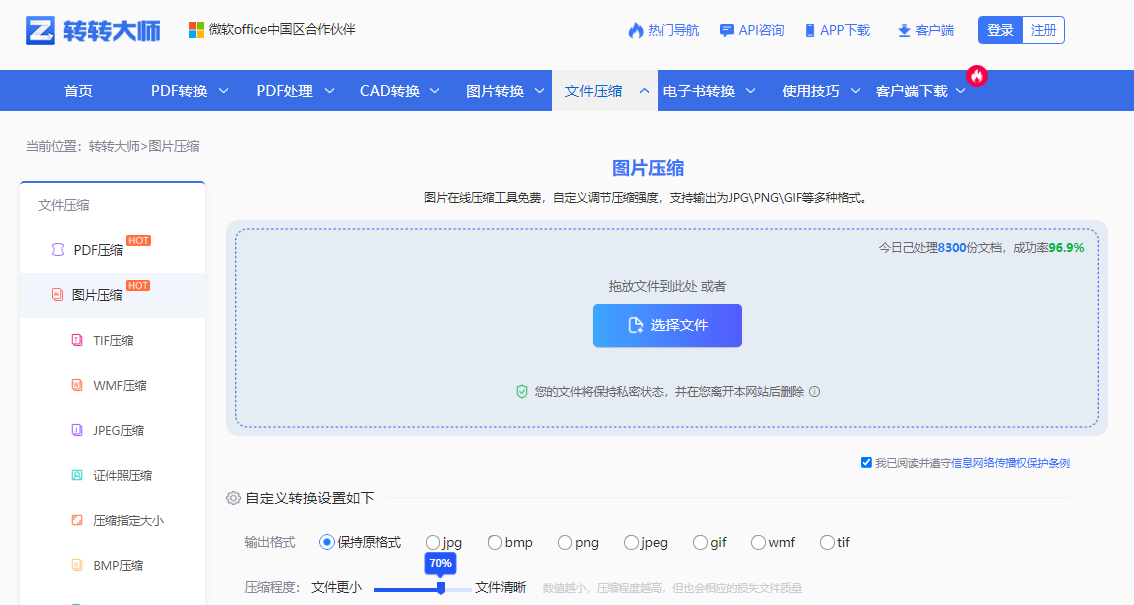Select tif output format

tap(827, 542)
